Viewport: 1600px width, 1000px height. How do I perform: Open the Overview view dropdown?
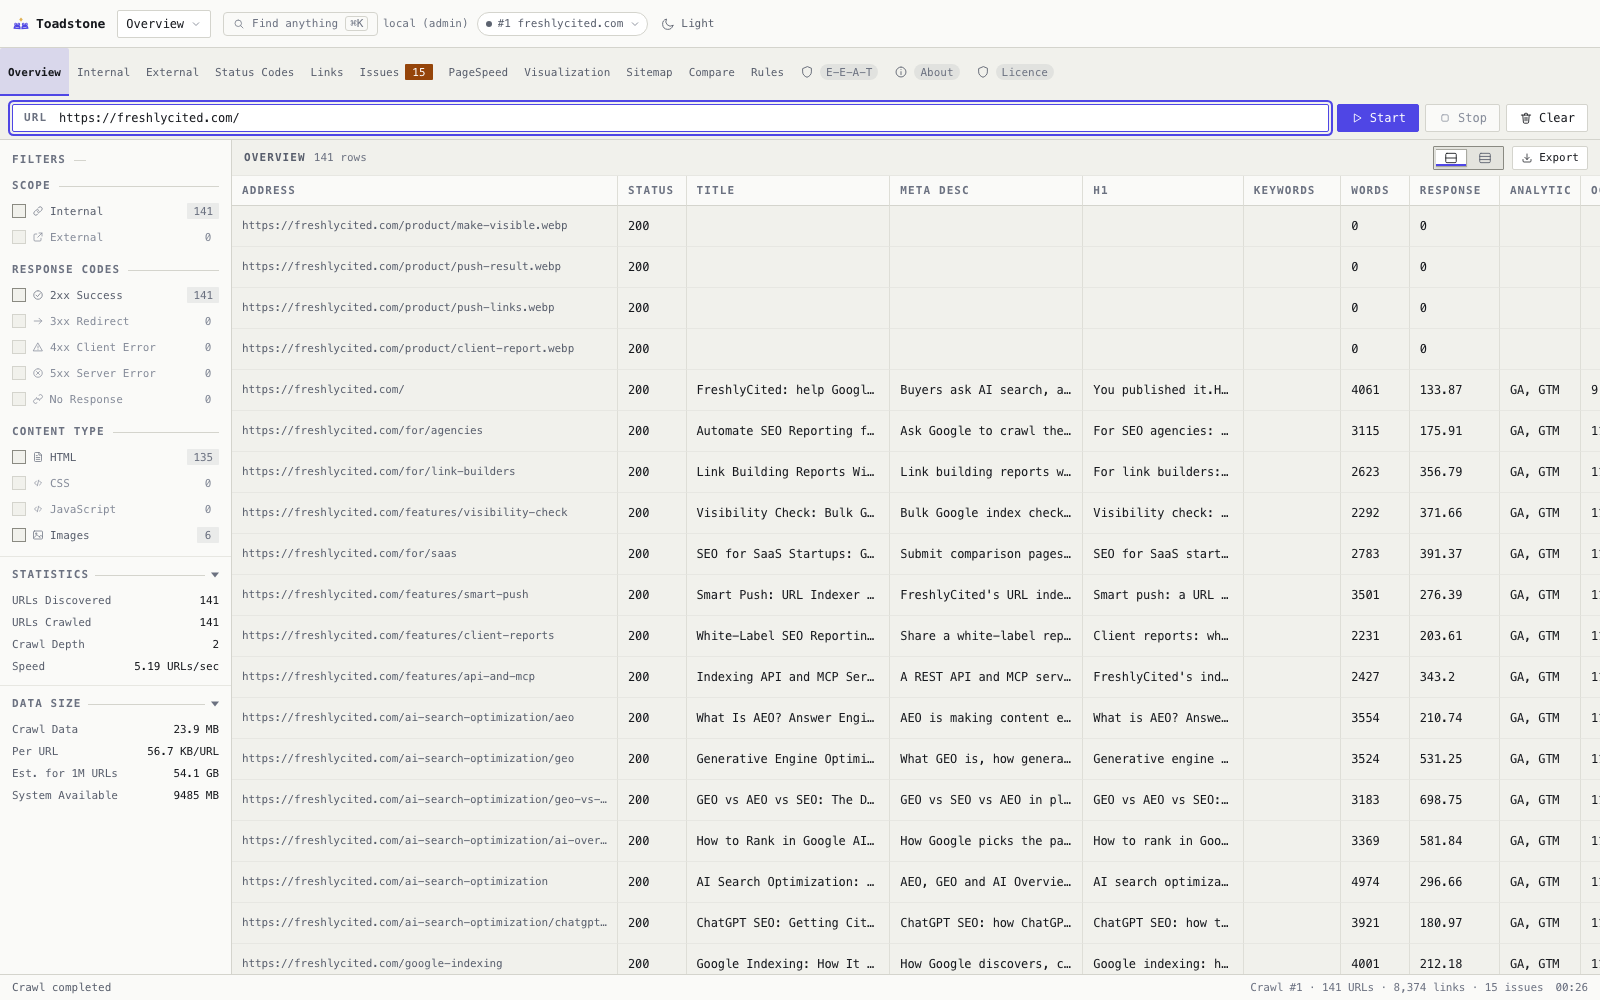tap(164, 24)
